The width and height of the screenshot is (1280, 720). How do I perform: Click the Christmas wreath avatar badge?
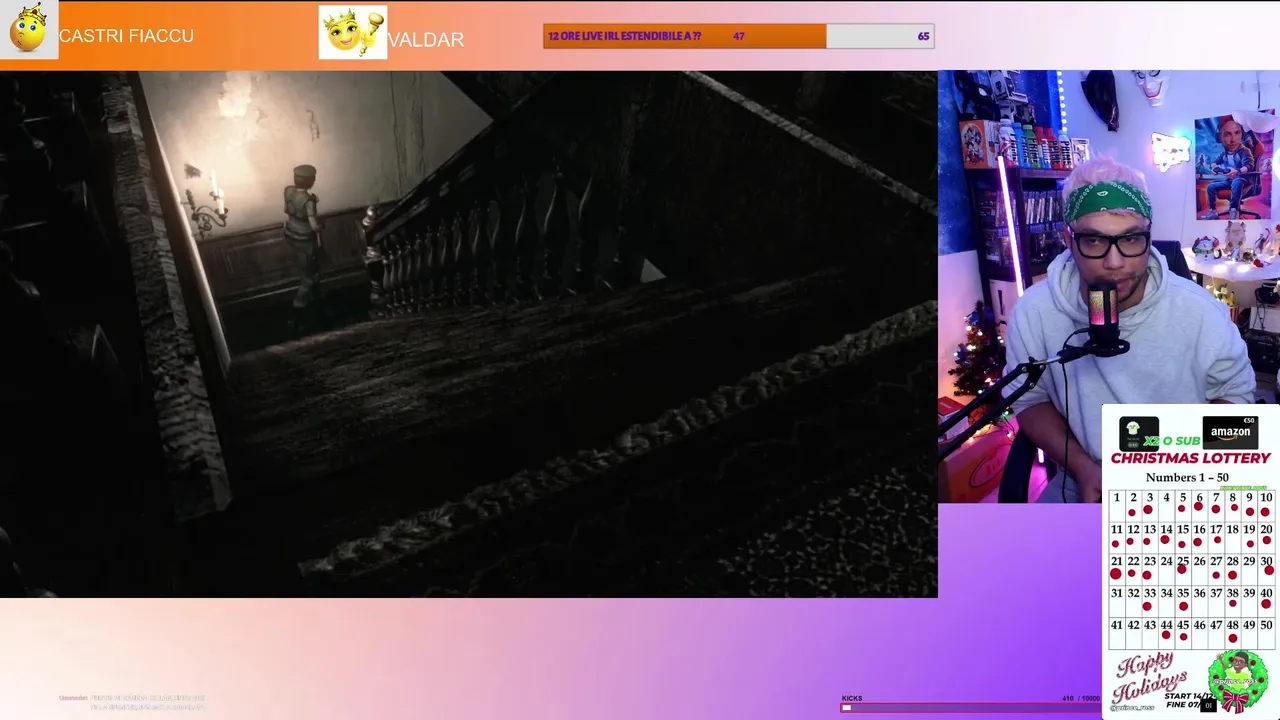1238,680
